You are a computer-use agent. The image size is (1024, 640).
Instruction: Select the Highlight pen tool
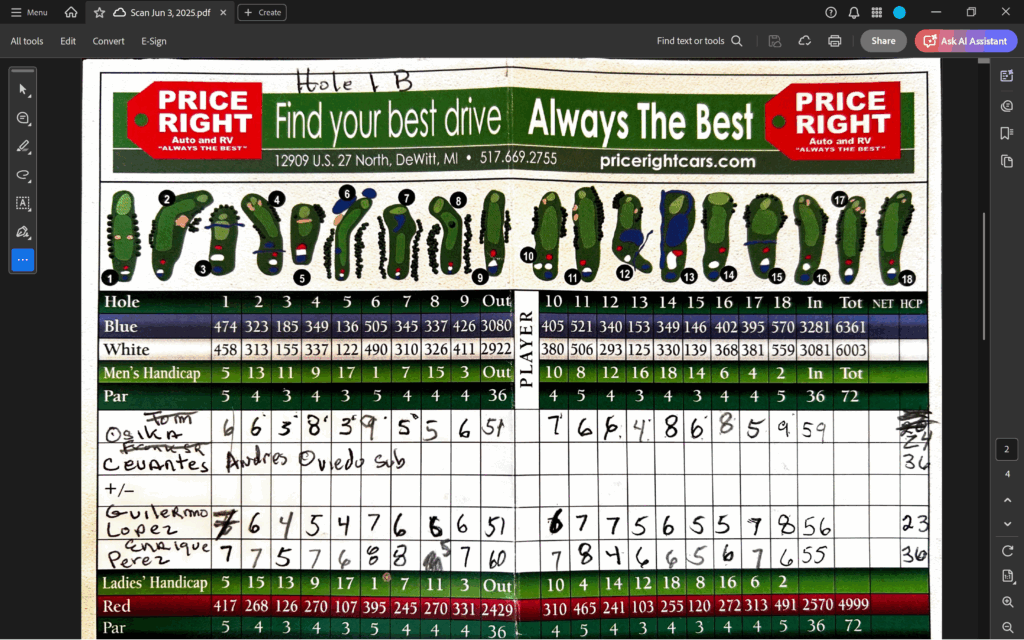point(23,146)
